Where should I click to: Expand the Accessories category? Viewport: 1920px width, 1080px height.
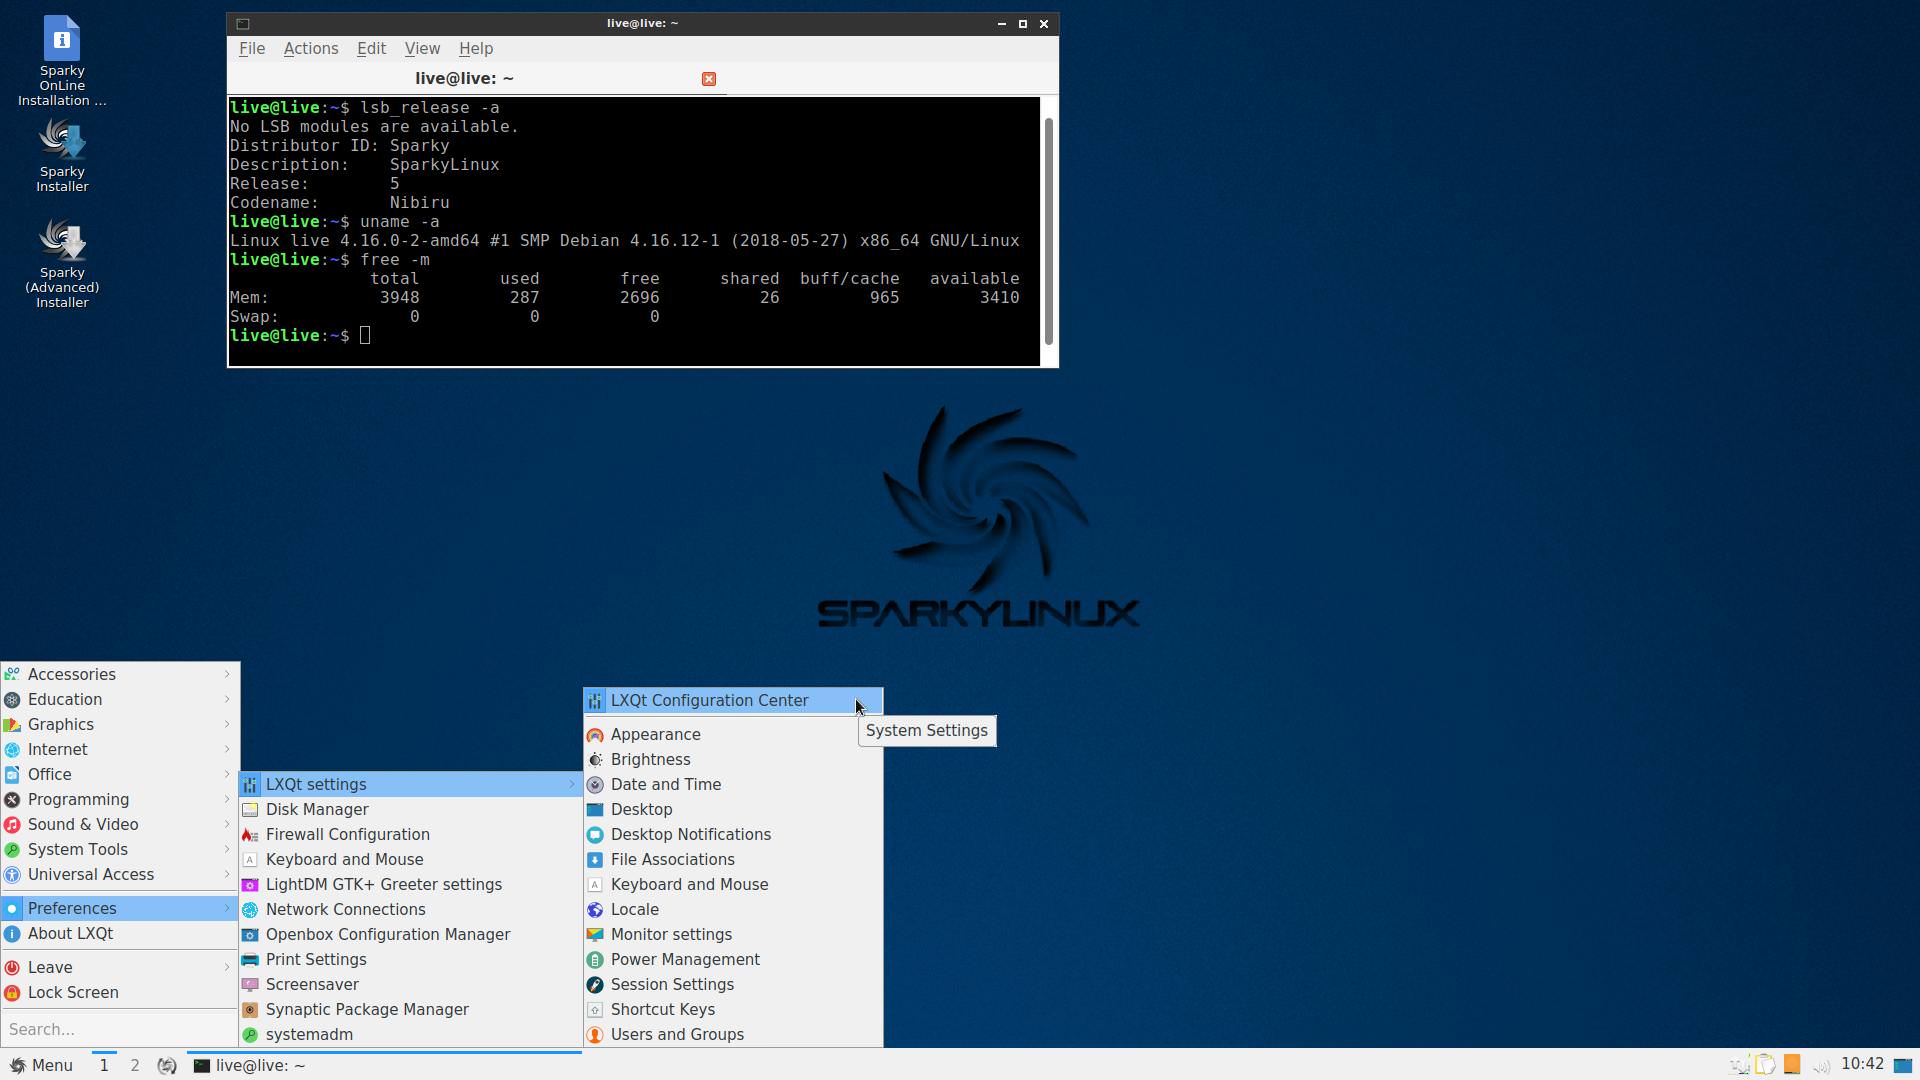pos(120,675)
